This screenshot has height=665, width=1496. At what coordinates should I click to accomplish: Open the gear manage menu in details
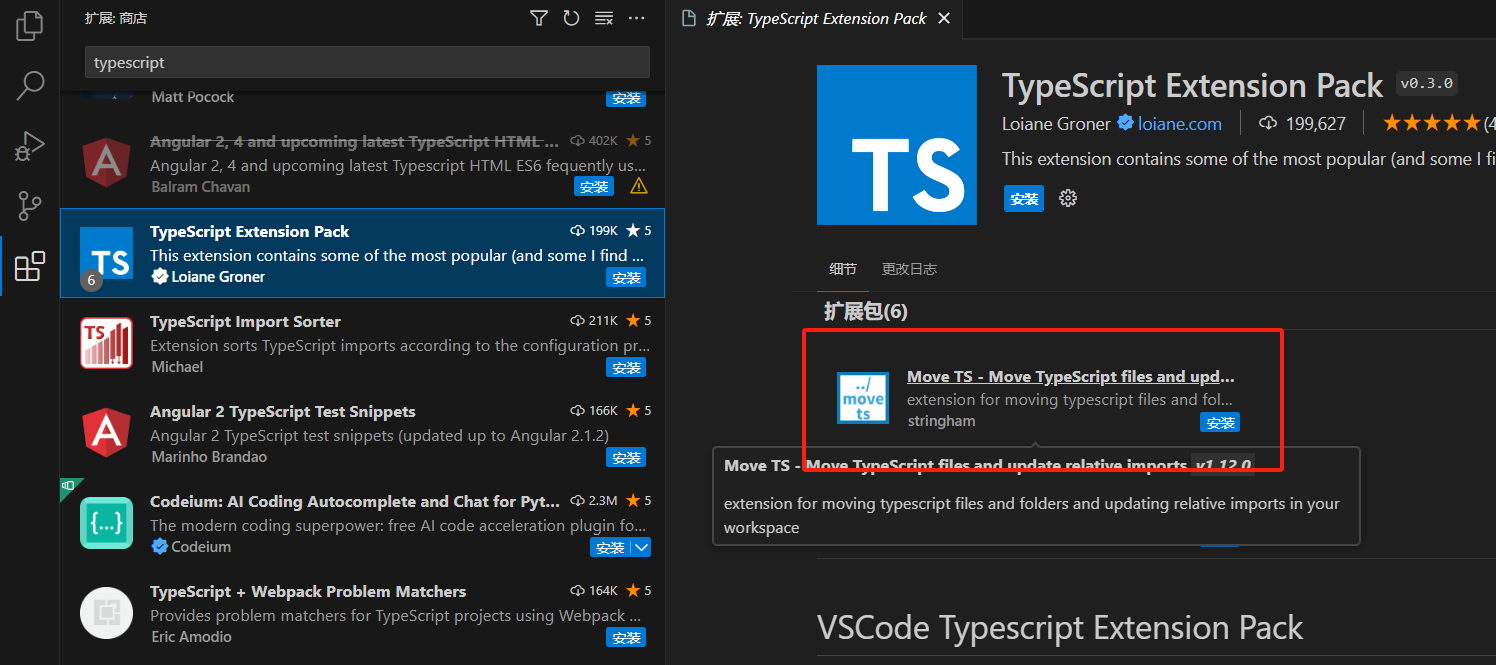coord(1068,198)
